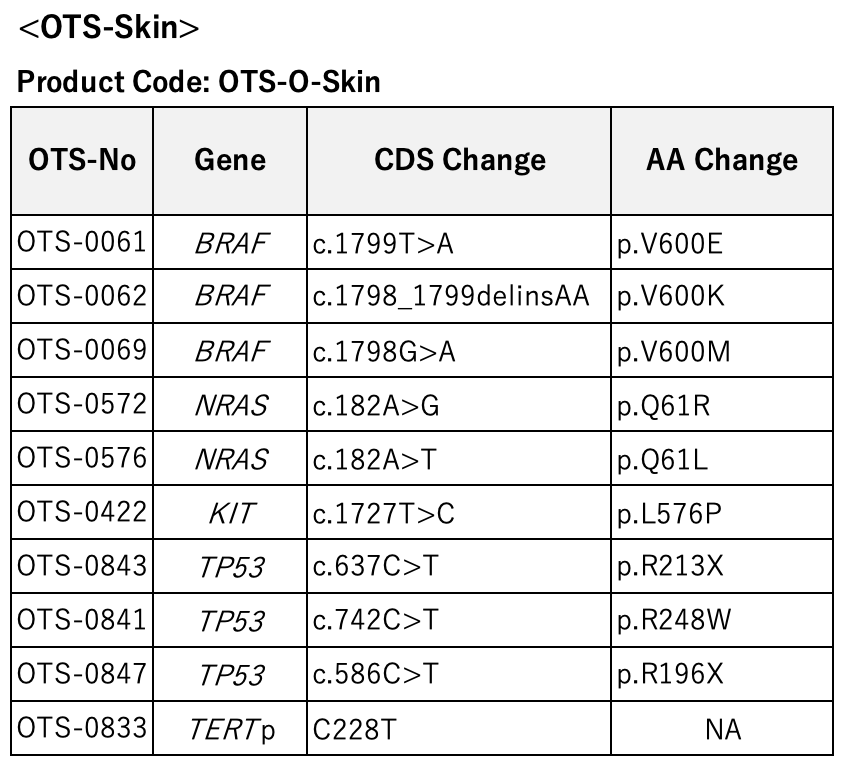The height and width of the screenshot is (768, 844).
Task: Click the p.V600E cell
Action: pos(722,242)
